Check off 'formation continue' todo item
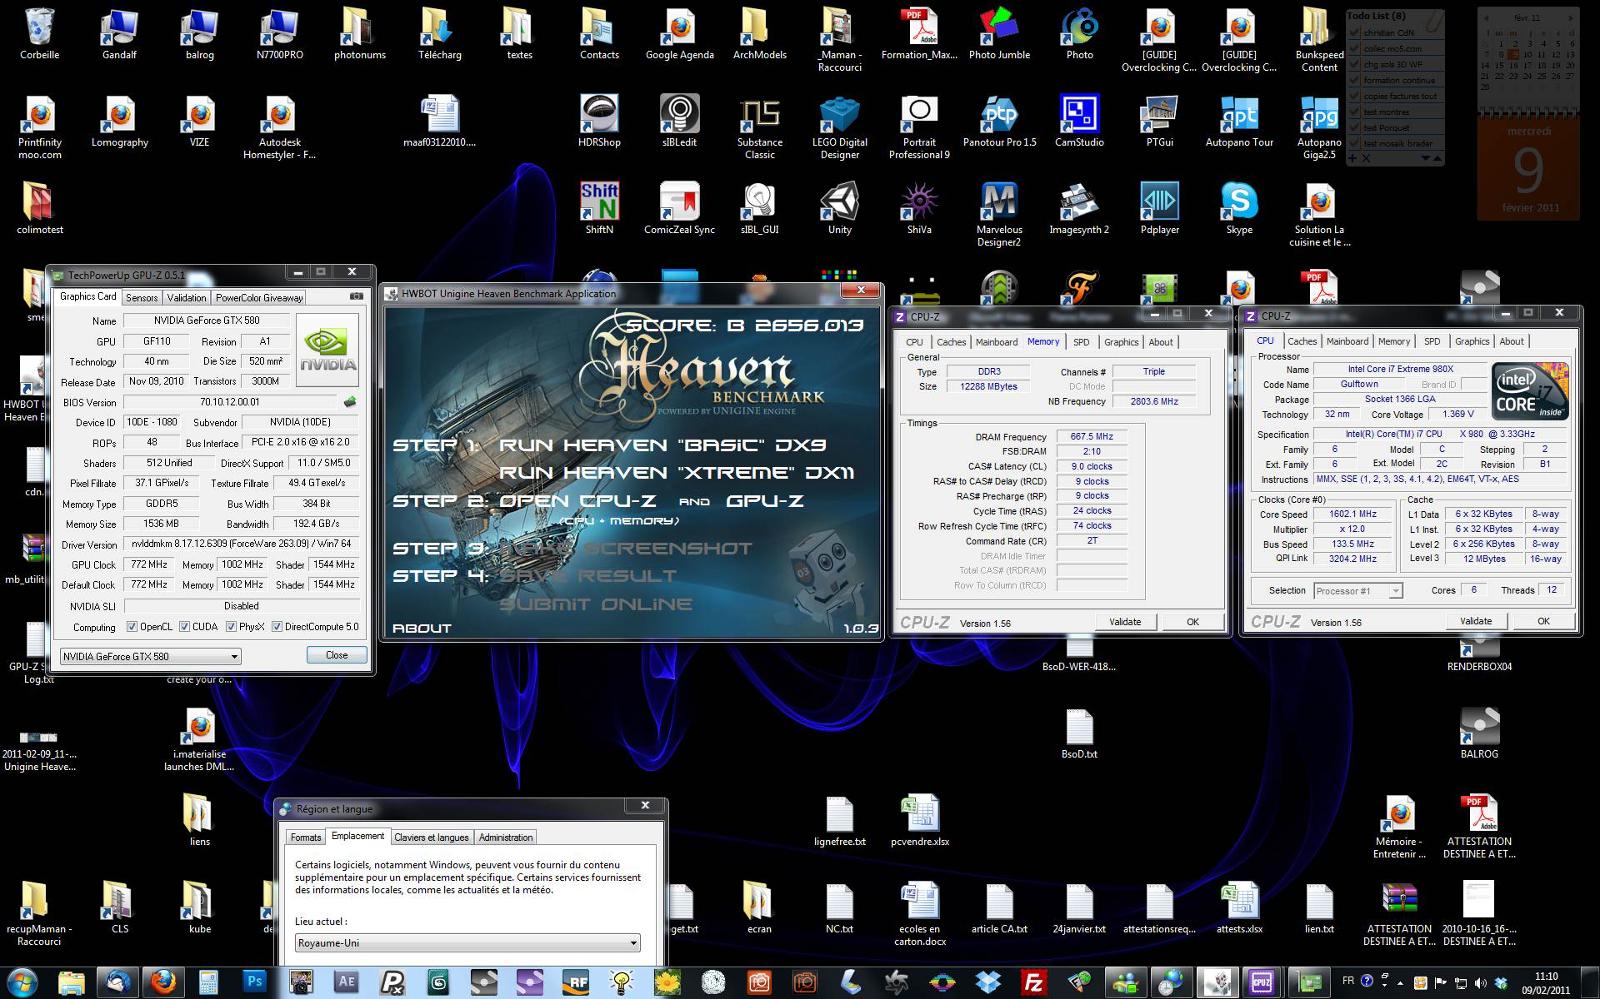Image resolution: width=1600 pixels, height=999 pixels. tap(1354, 80)
